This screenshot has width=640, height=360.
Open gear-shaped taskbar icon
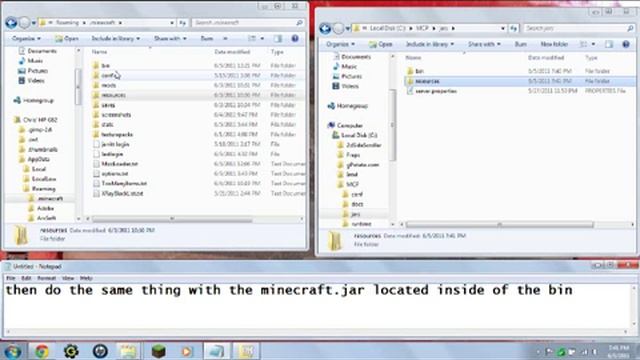tap(71, 351)
